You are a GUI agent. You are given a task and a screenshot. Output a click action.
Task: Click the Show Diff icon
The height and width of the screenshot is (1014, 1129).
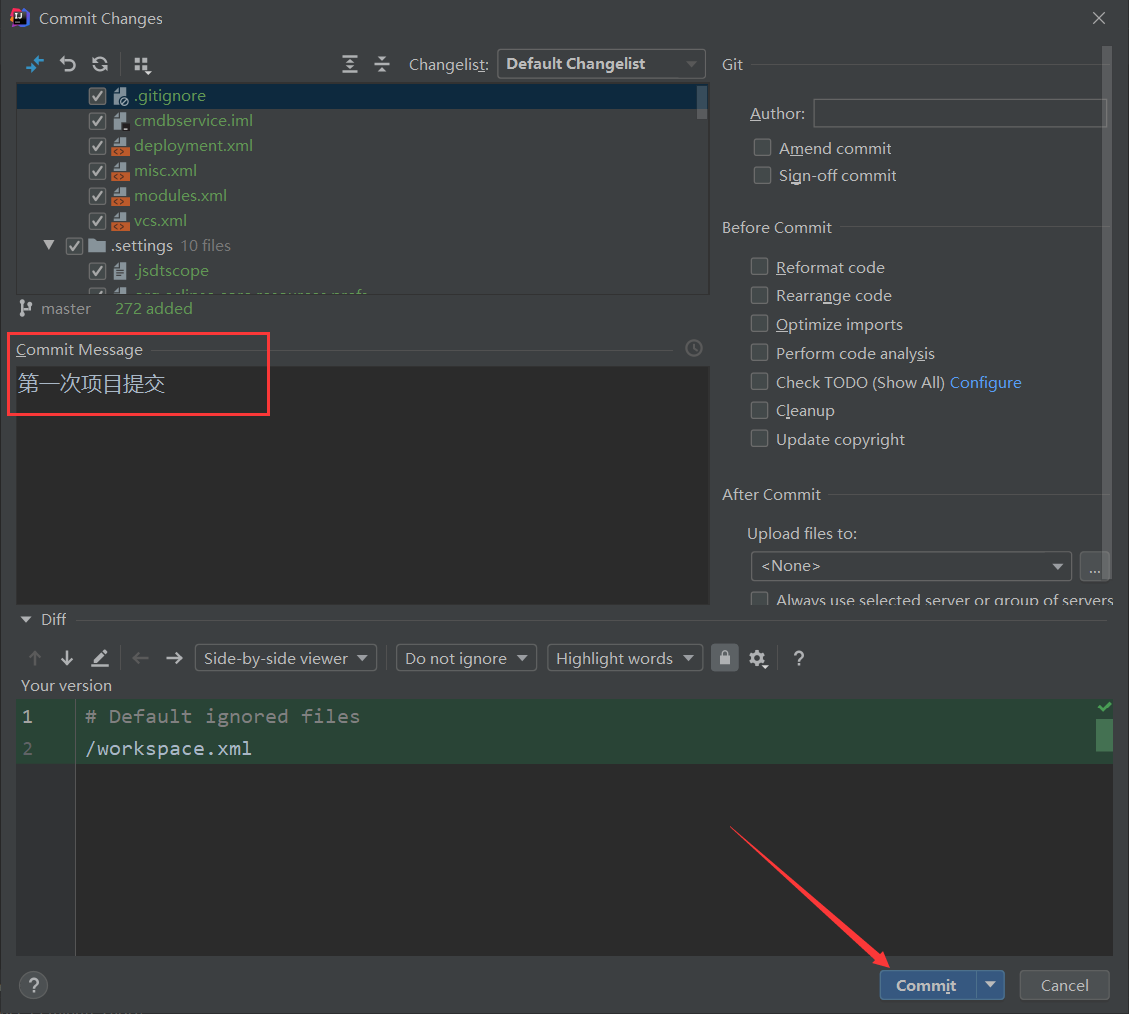(x=34, y=63)
